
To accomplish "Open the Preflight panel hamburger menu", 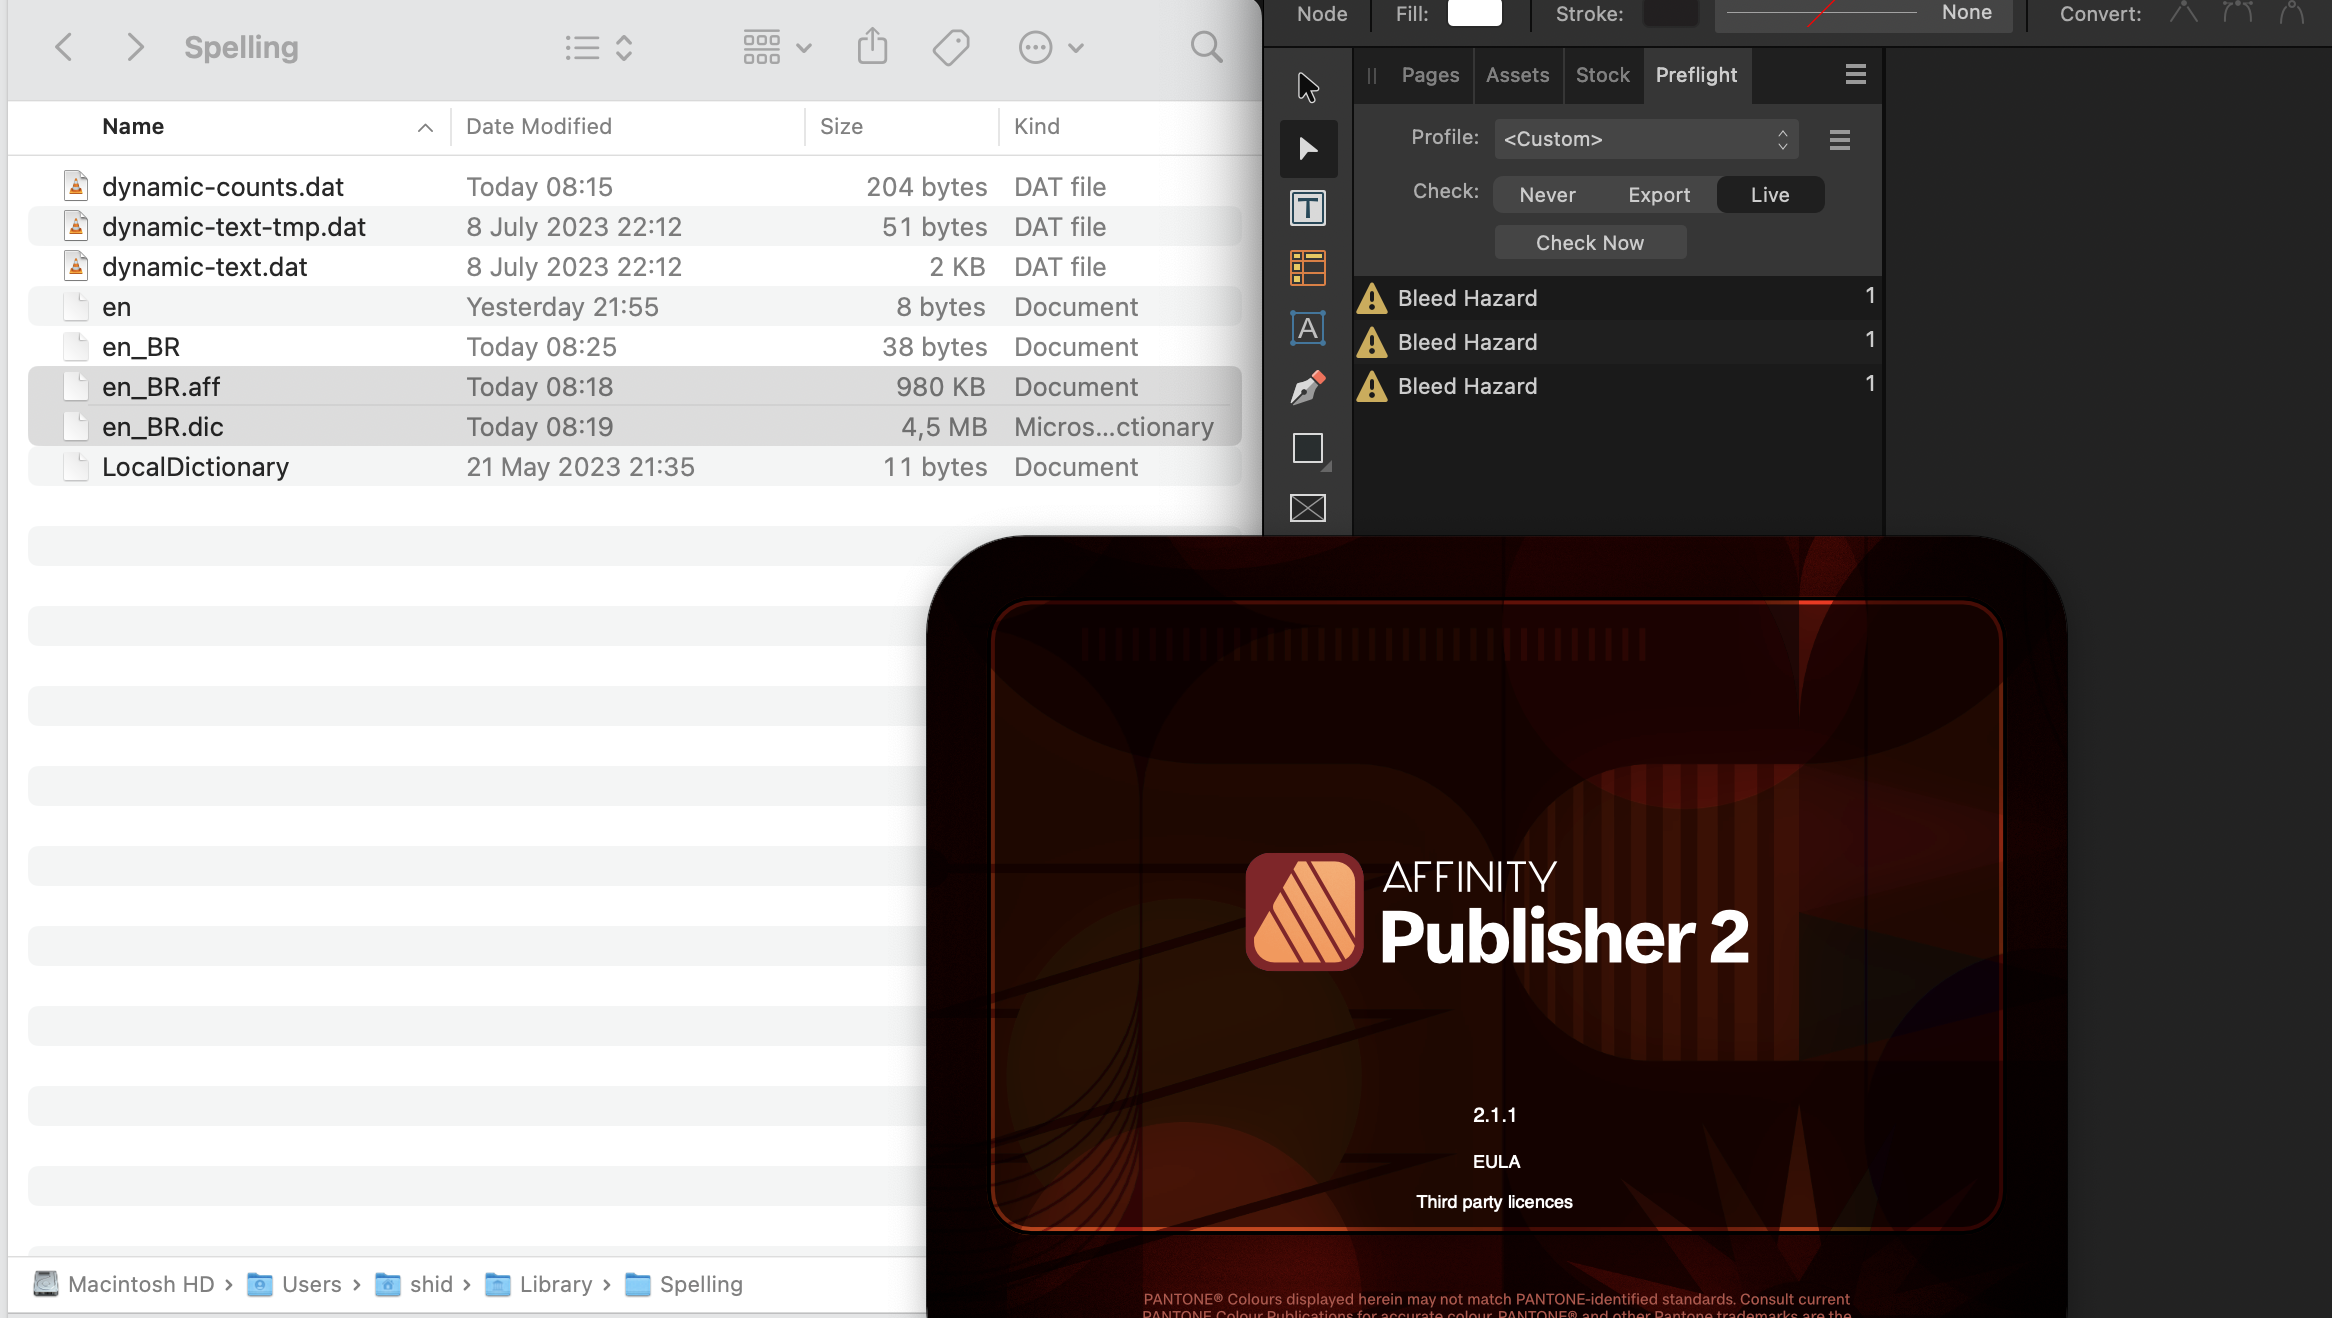I will (1855, 75).
